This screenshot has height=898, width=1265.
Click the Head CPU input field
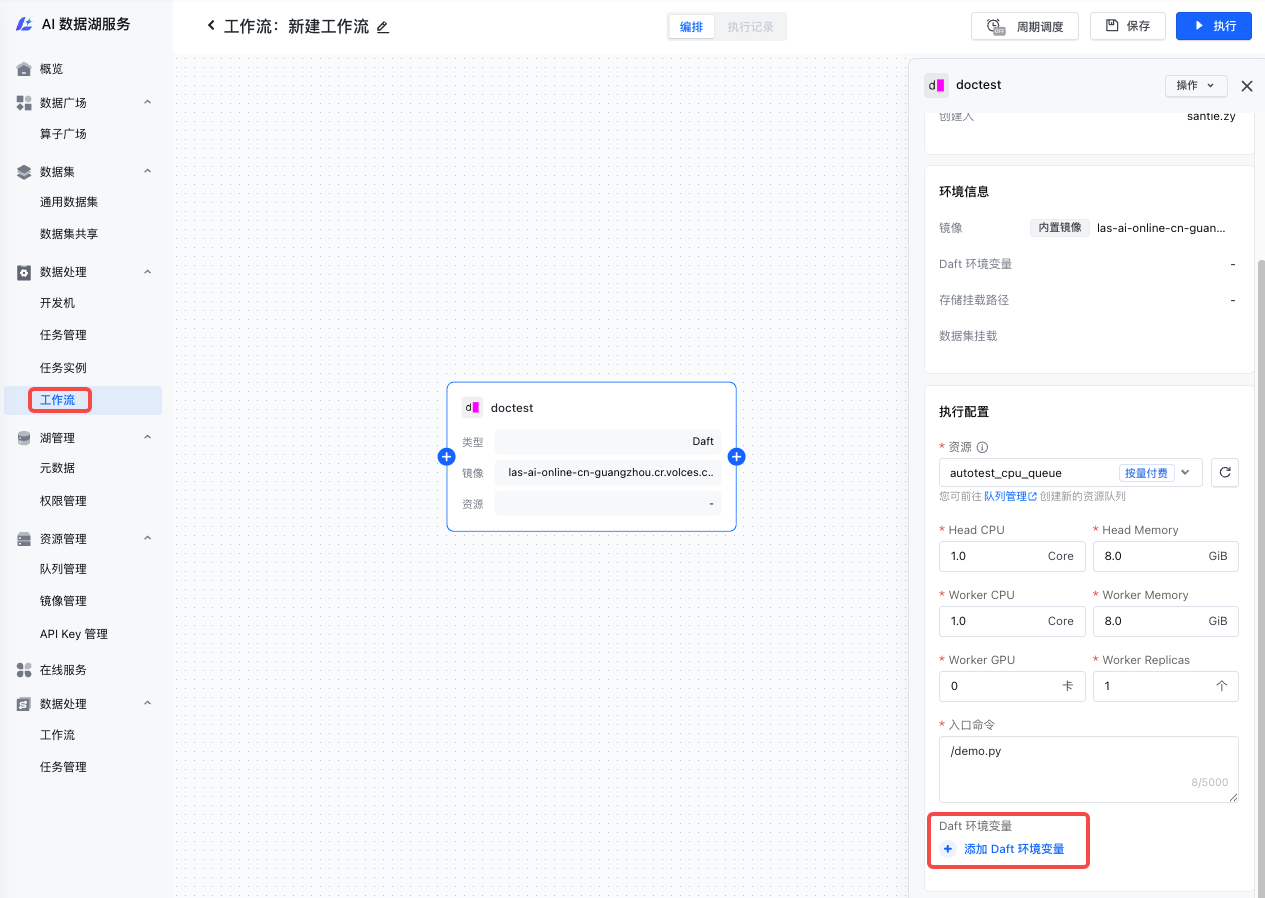[x=1012, y=556]
